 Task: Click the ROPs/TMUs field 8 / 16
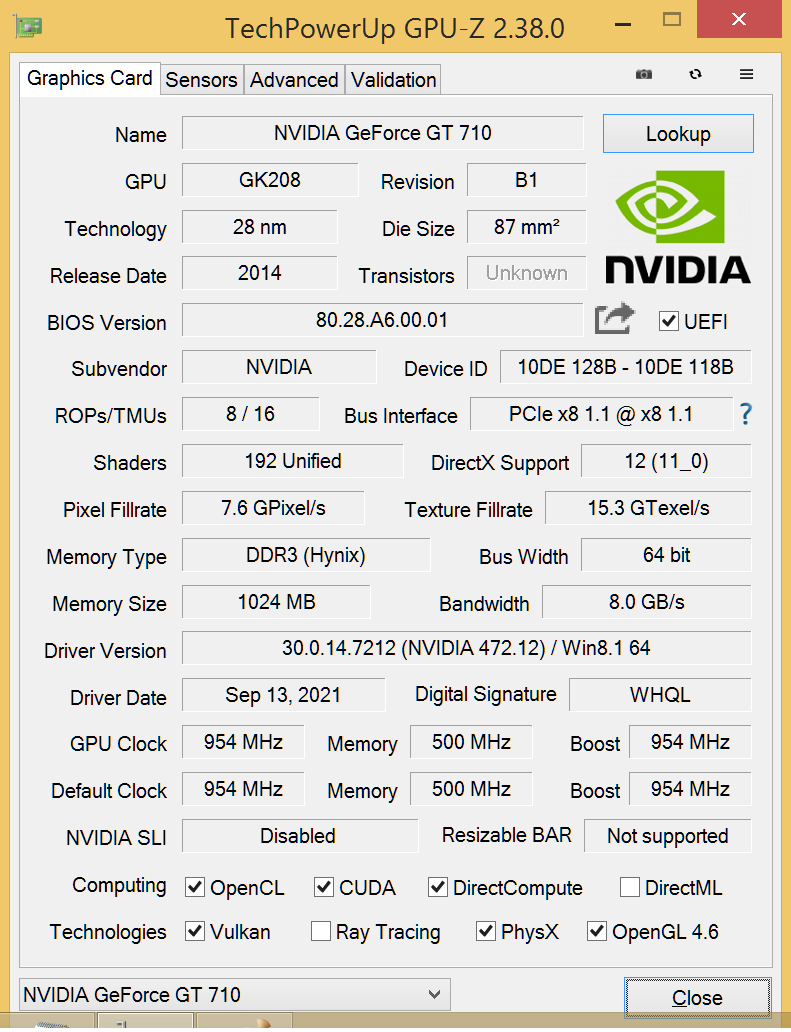250,414
